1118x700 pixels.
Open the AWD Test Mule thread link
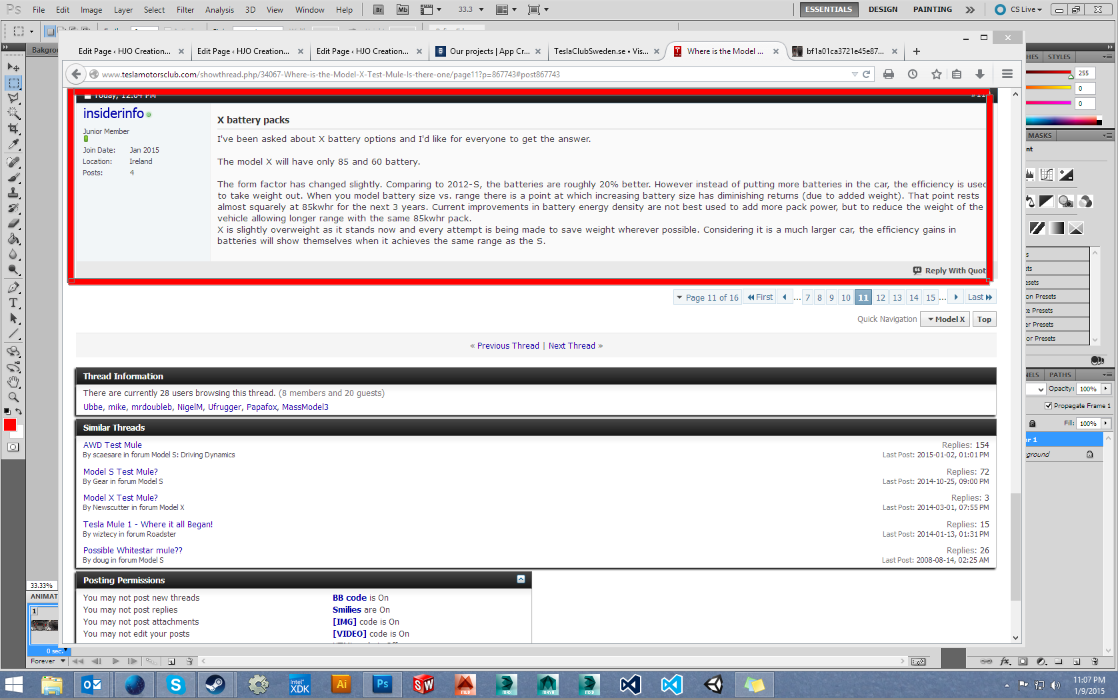coord(112,445)
